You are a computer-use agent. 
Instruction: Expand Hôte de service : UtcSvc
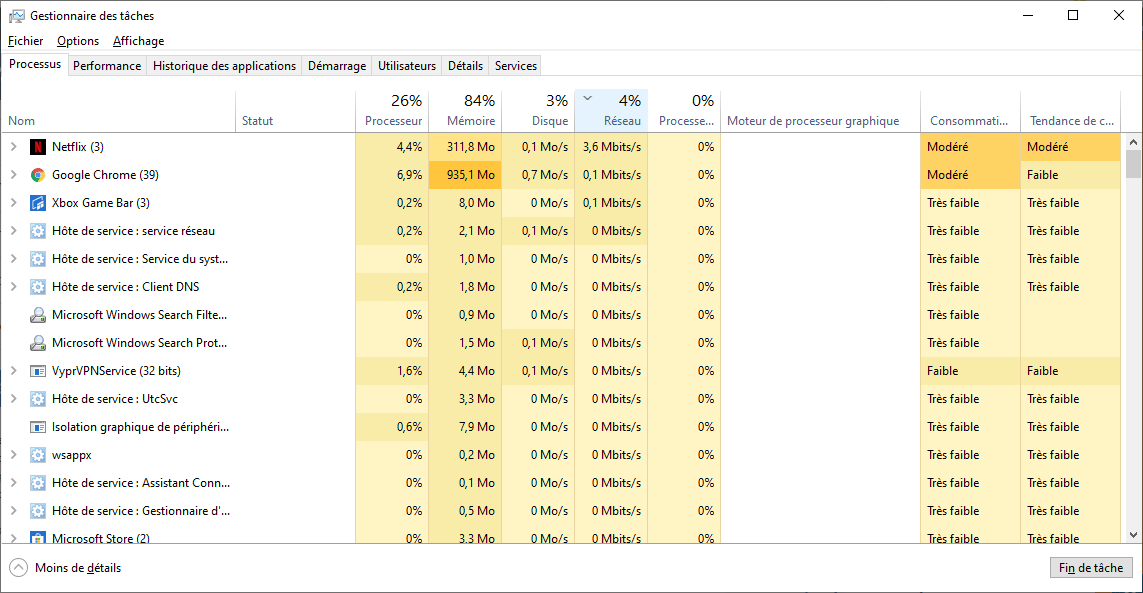tap(14, 399)
